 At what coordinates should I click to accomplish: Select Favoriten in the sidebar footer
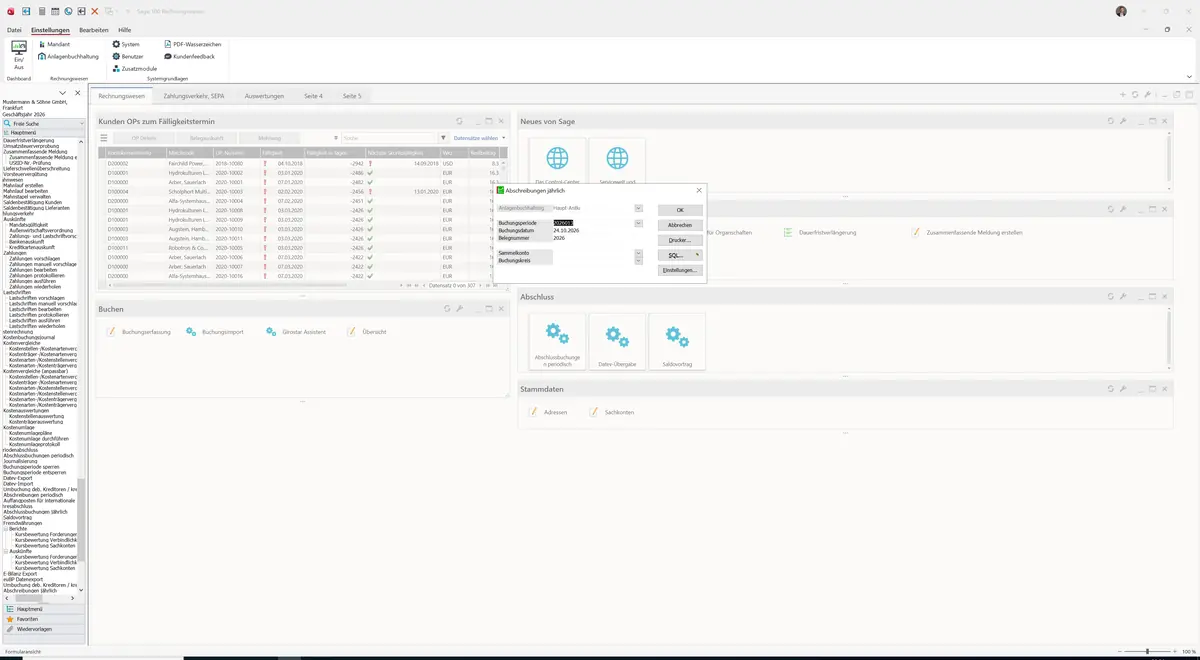[x=42, y=619]
